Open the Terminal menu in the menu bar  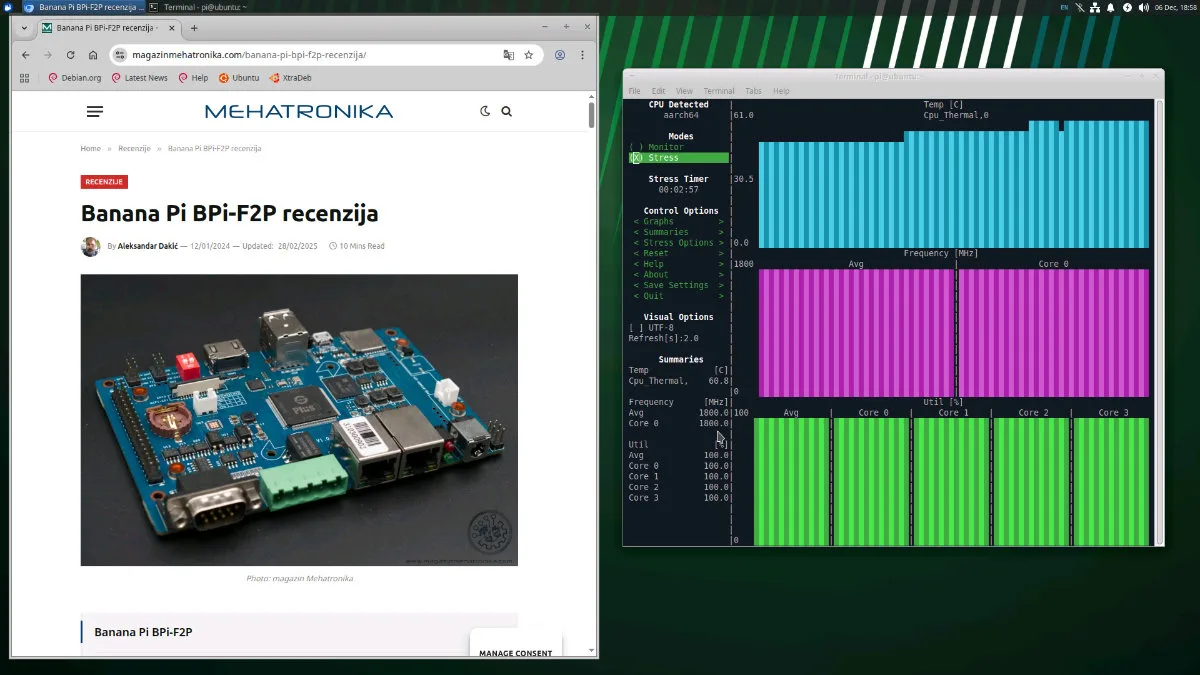click(x=718, y=91)
